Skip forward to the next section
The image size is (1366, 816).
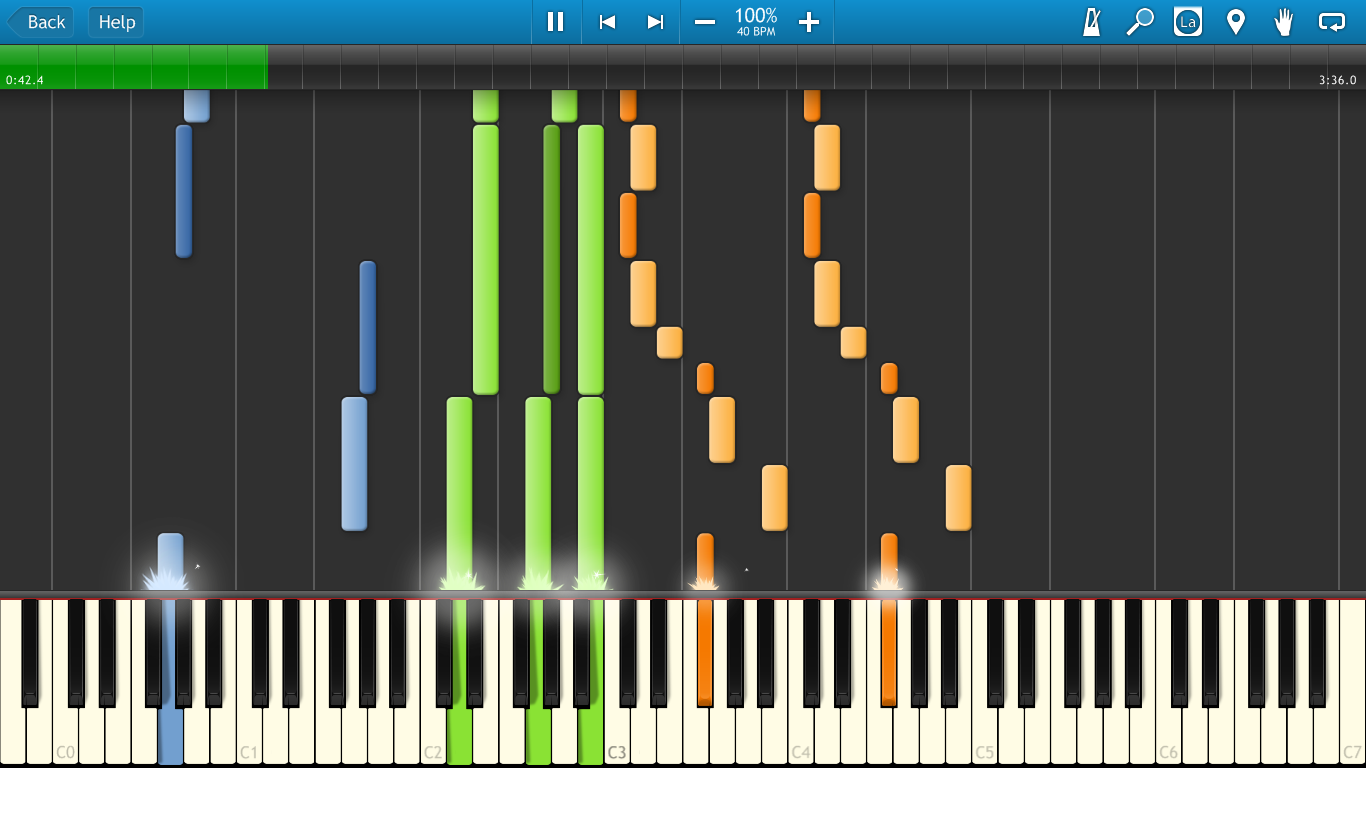pyautogui.click(x=655, y=22)
